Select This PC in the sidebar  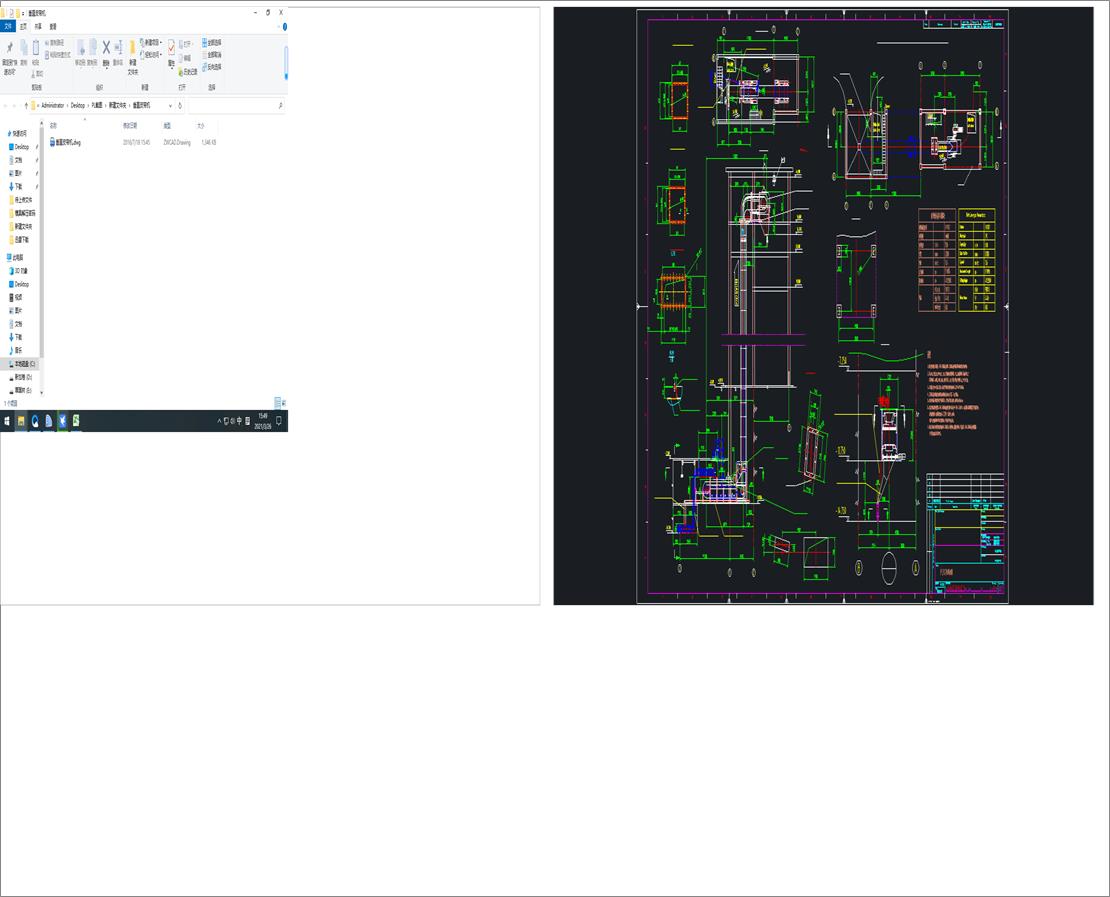pos(20,256)
